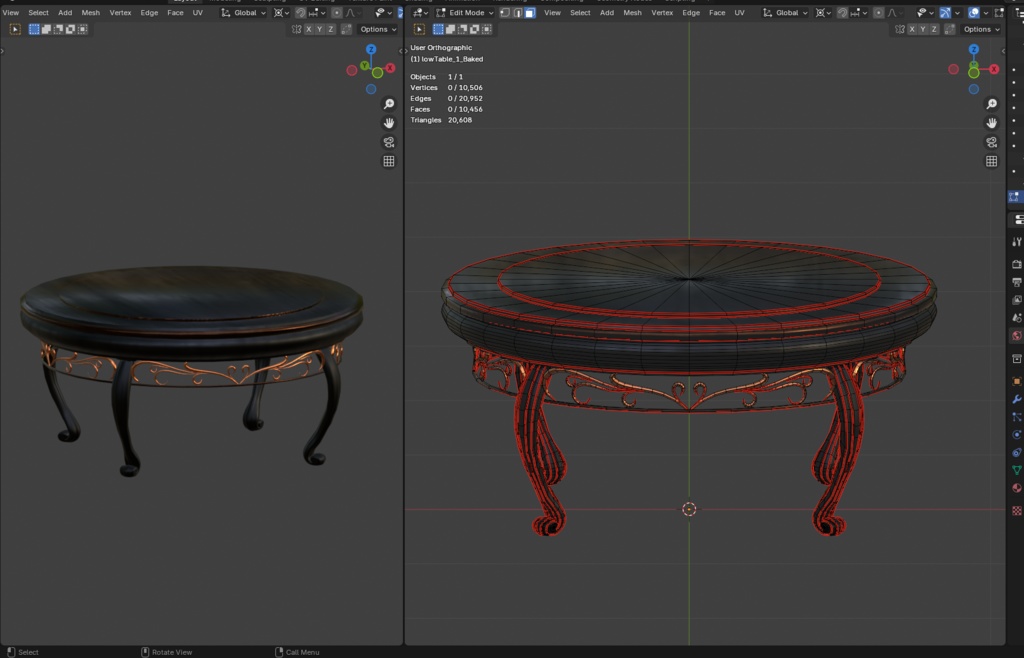Open the Render properties tab
The image size is (1024, 658).
[x=1016, y=264]
